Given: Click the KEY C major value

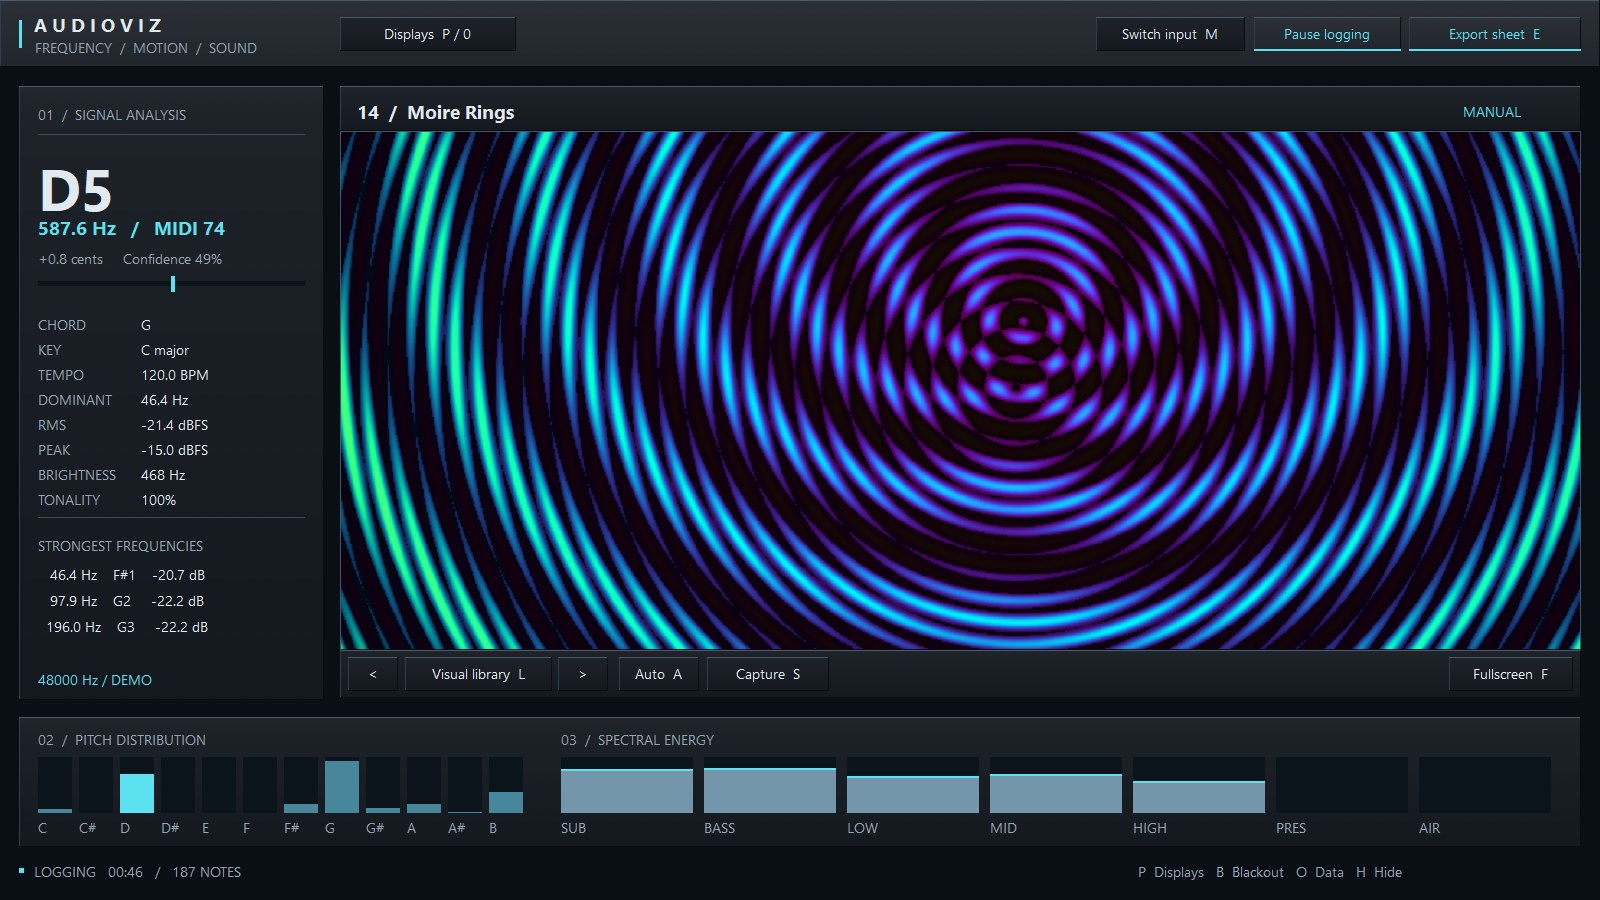Looking at the screenshot, I should click(165, 350).
